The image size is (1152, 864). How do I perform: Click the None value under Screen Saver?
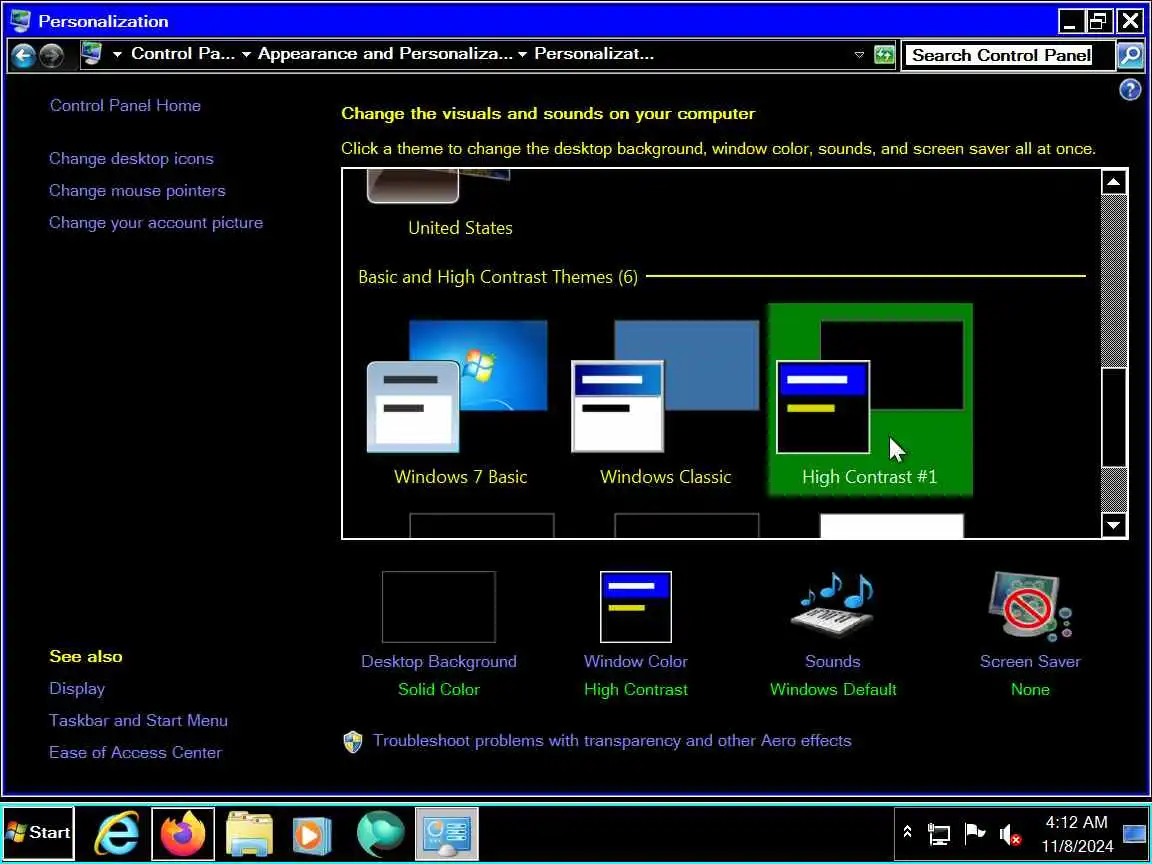click(1030, 689)
